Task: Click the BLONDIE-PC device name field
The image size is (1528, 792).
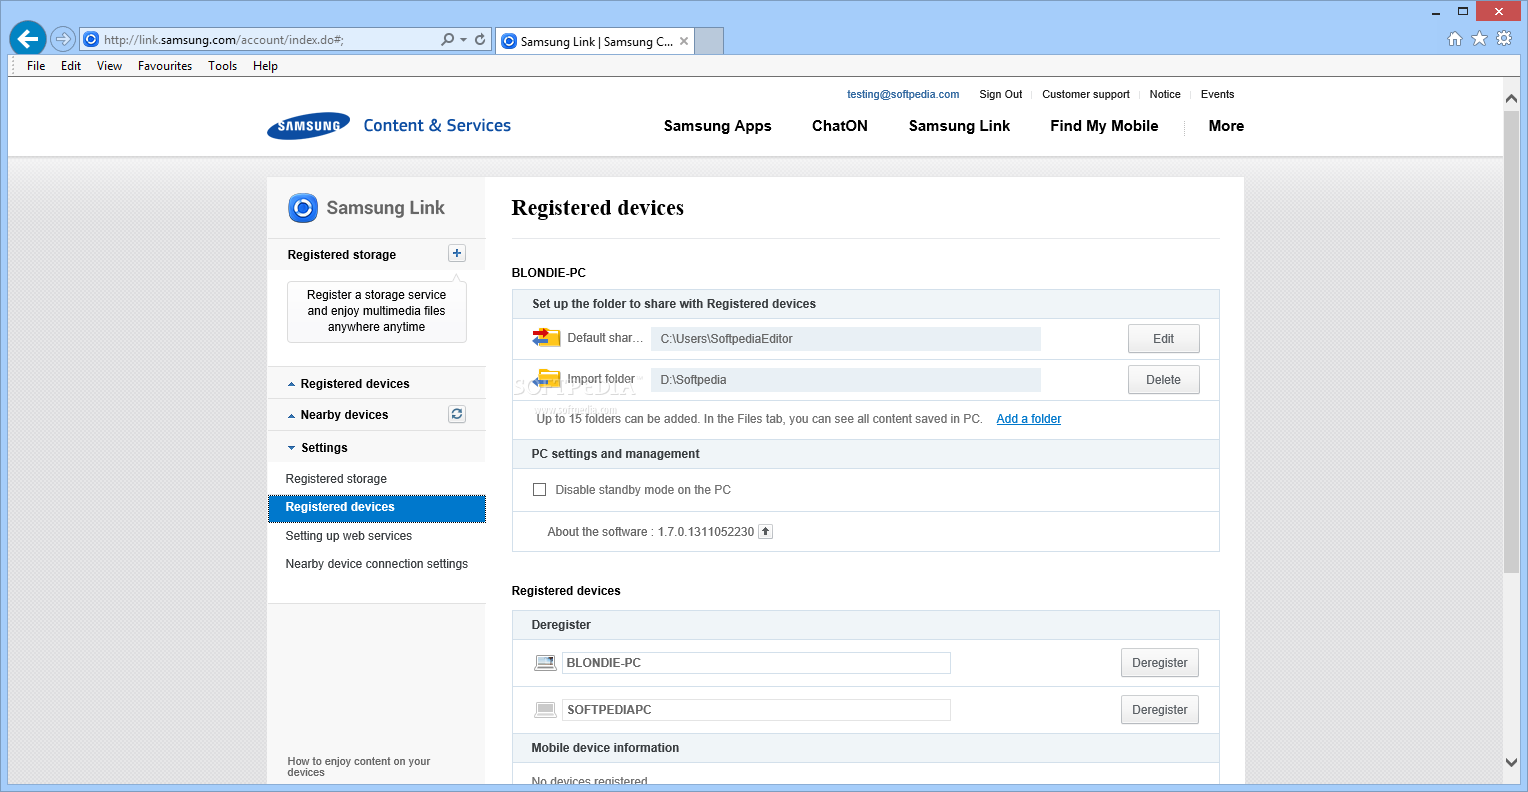Action: pos(756,663)
